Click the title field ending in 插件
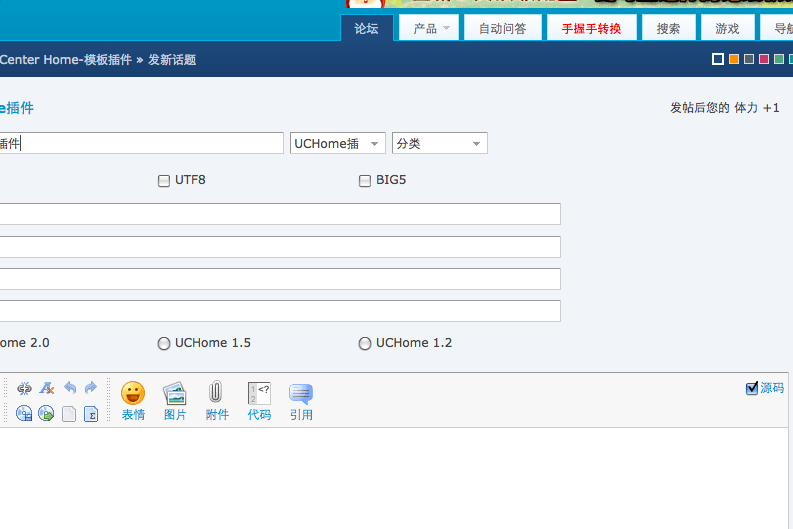Viewport: 793px width, 529px height. 142,143
